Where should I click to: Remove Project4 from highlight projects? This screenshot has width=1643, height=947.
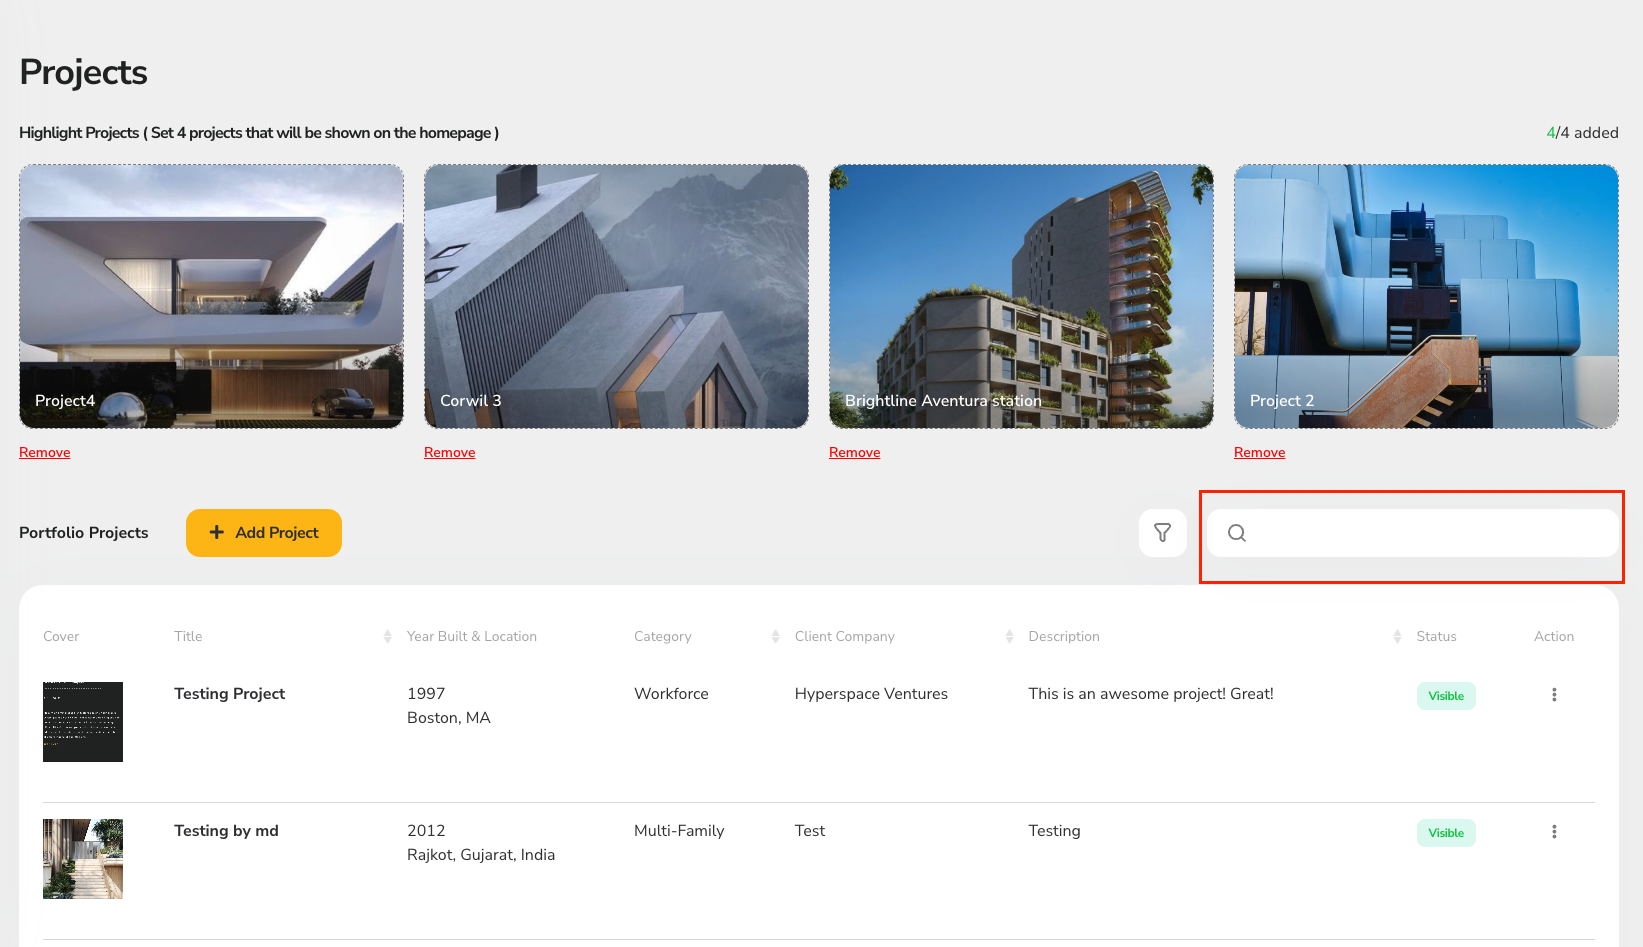(45, 453)
